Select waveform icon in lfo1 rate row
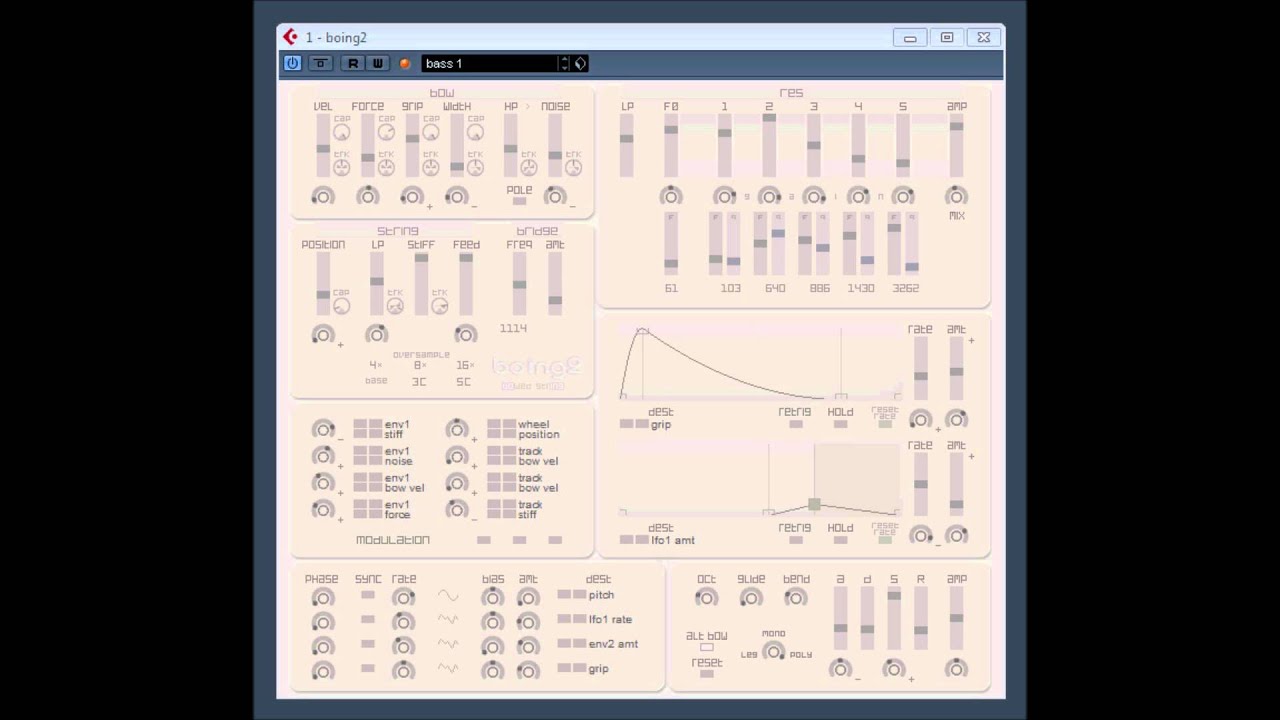This screenshot has height=720, width=1280. click(447, 620)
